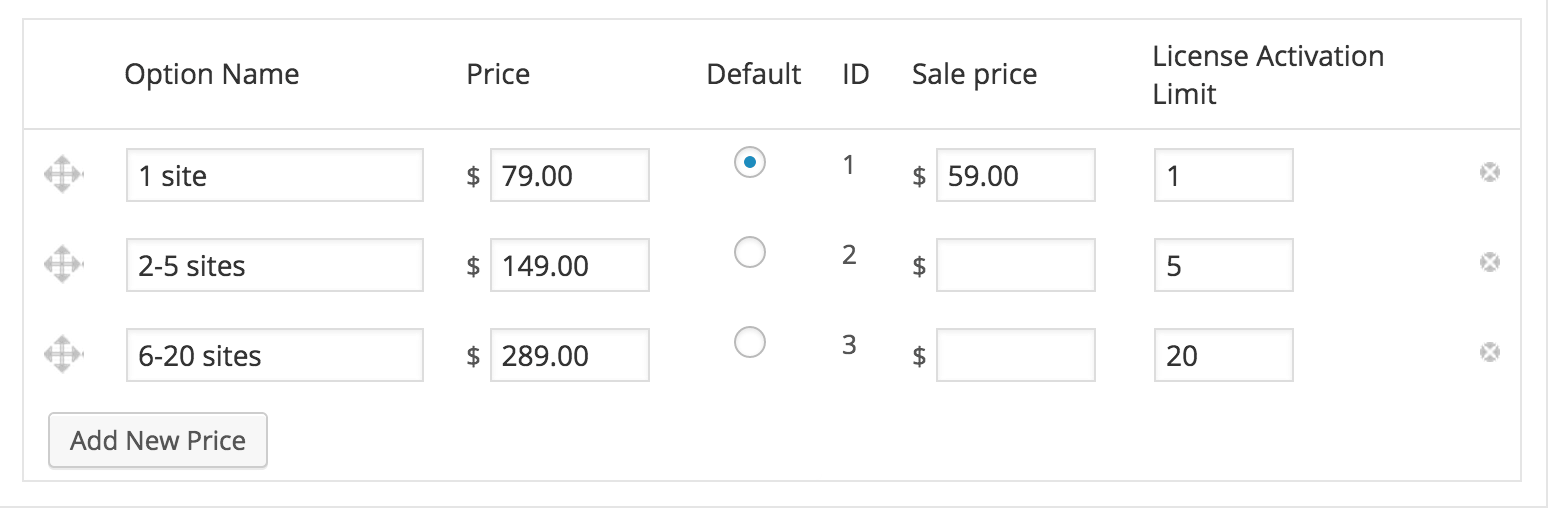Screen dimensions: 1548x508
Task: Select 1 site as the default price
Action: click(x=750, y=162)
